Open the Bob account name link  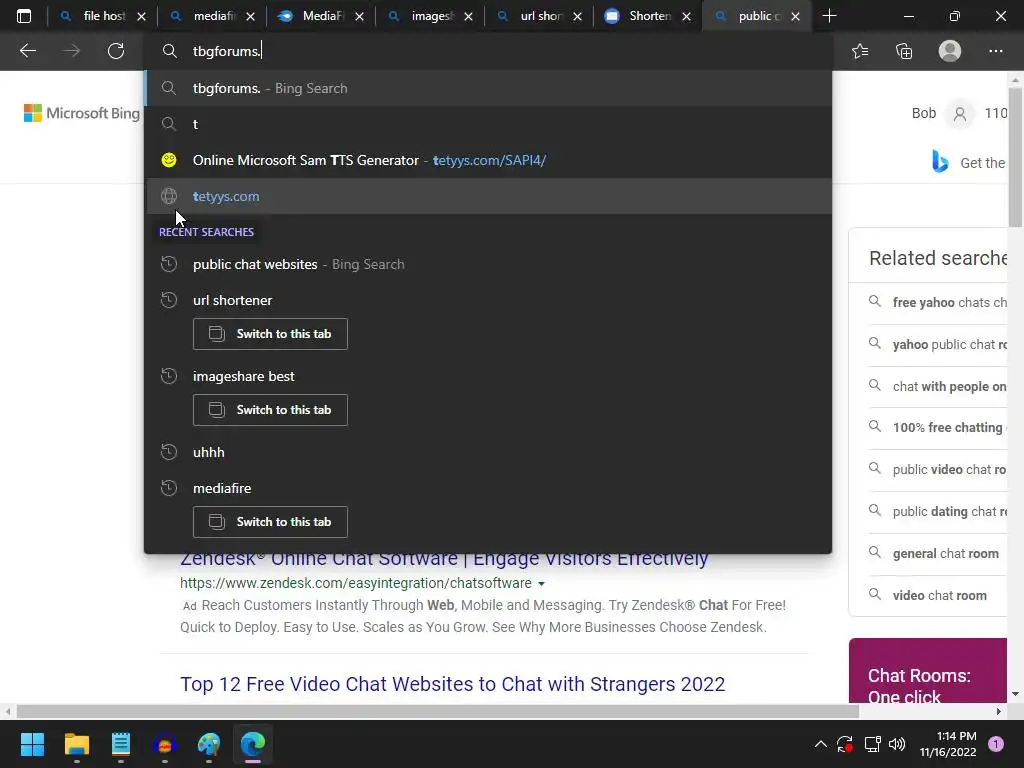tap(923, 113)
